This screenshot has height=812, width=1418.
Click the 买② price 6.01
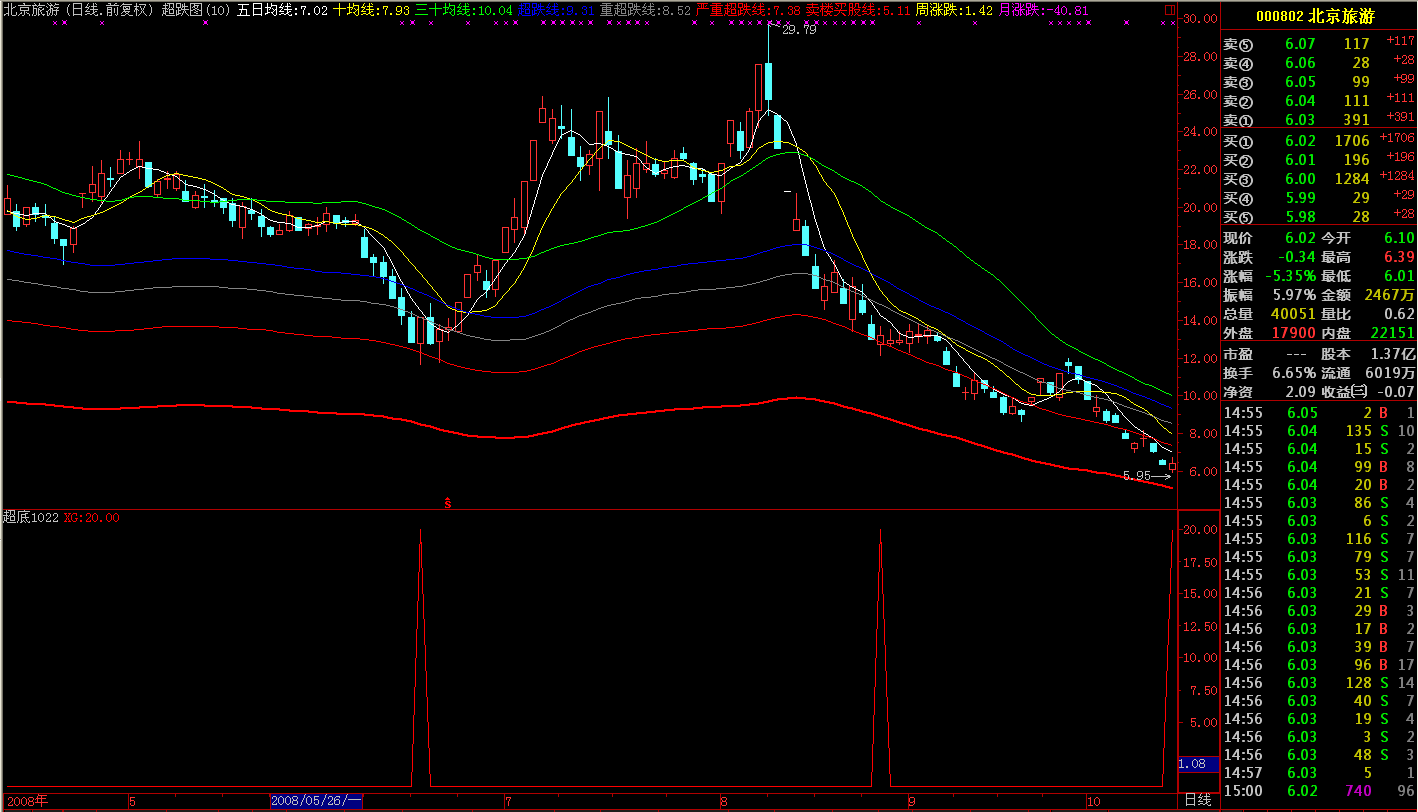tap(1300, 160)
